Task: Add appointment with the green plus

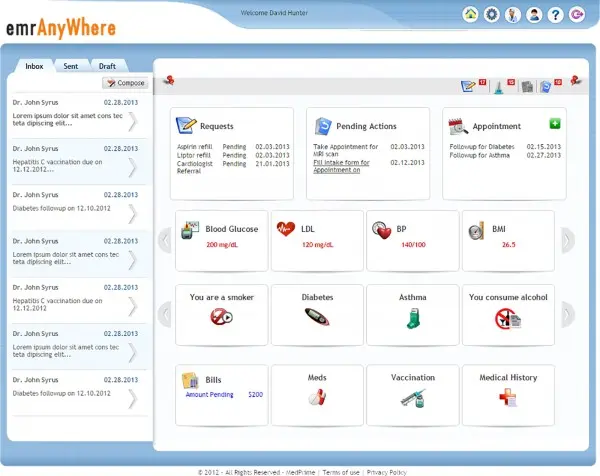Action: 555,124
